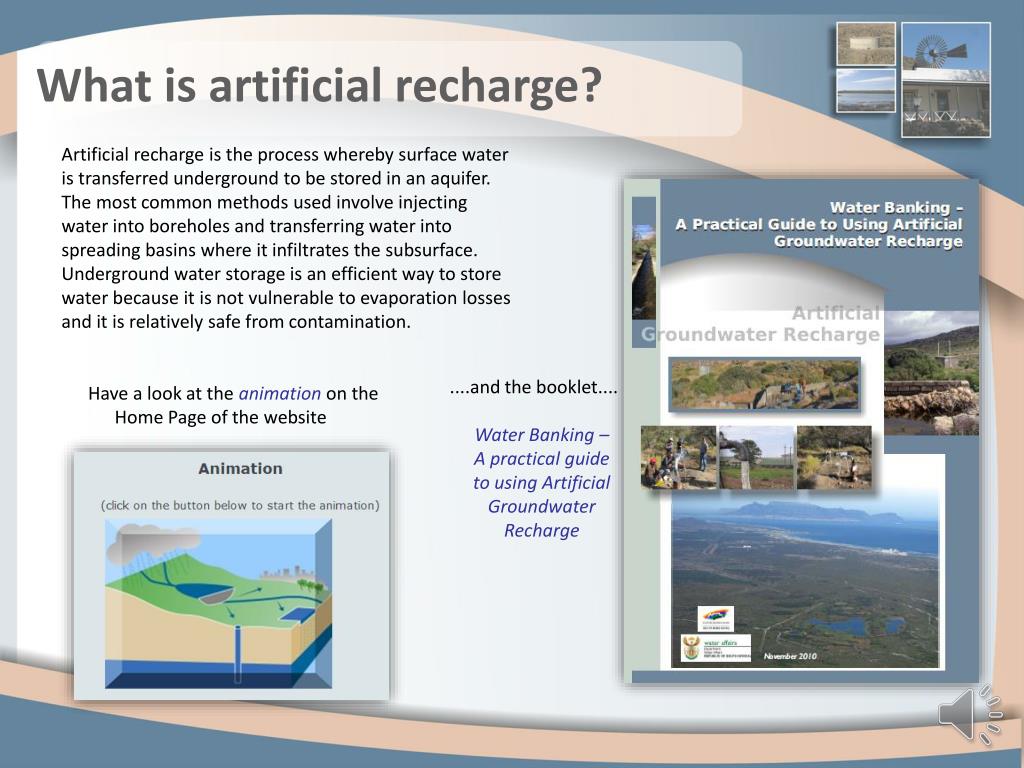
Task: Click the booklet title 'A Practical Guide to Using Artificial'
Action: (819, 225)
